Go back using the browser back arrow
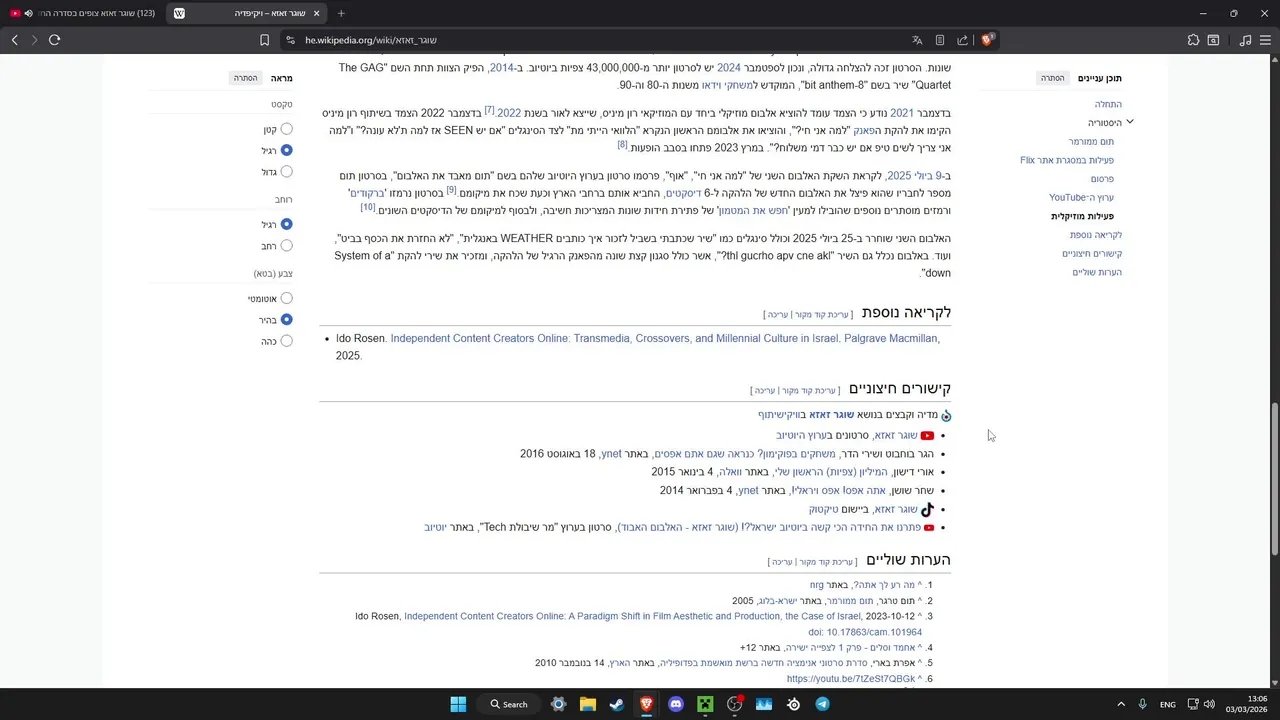1280x720 pixels. point(14,40)
